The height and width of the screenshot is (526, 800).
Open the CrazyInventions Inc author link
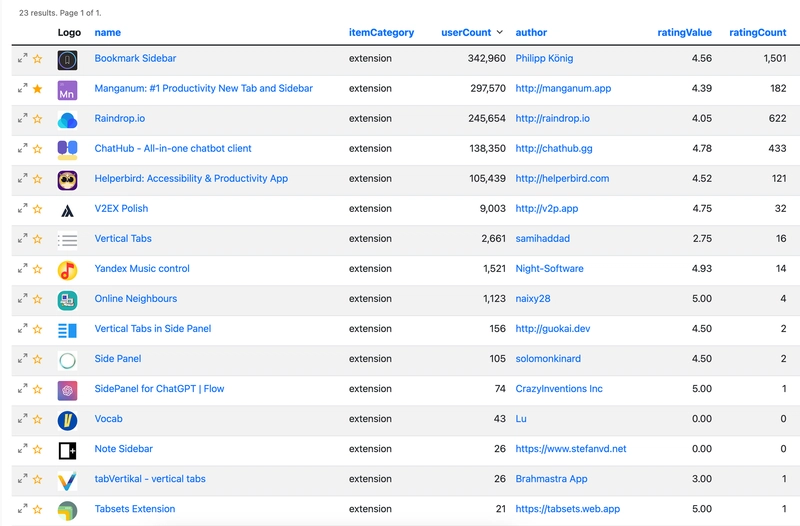pos(559,389)
